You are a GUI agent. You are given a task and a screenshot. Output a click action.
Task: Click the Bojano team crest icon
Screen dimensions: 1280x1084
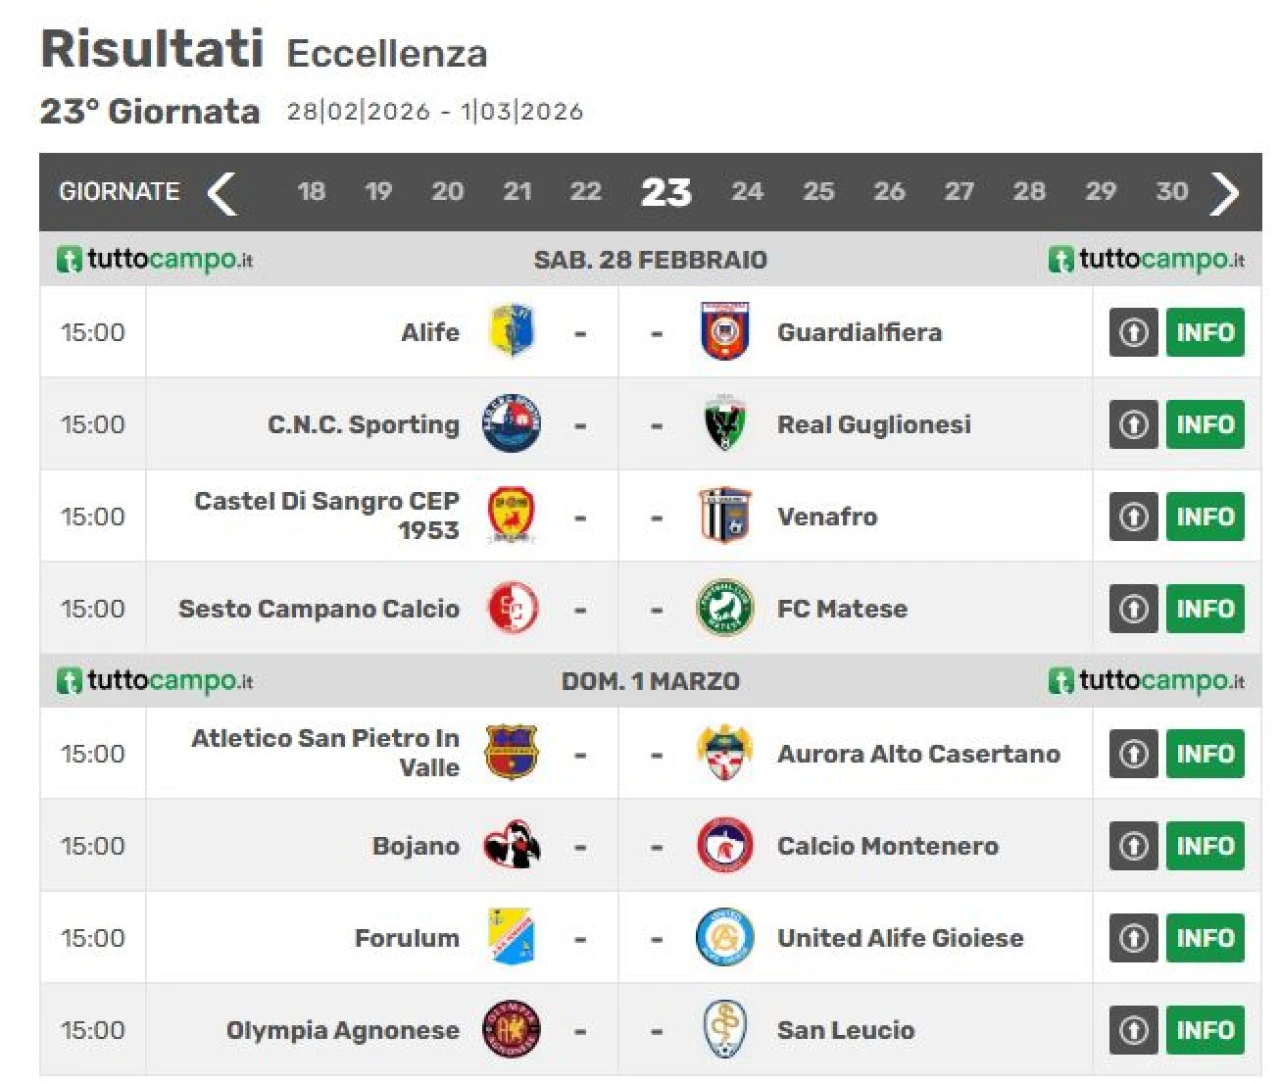coord(512,846)
